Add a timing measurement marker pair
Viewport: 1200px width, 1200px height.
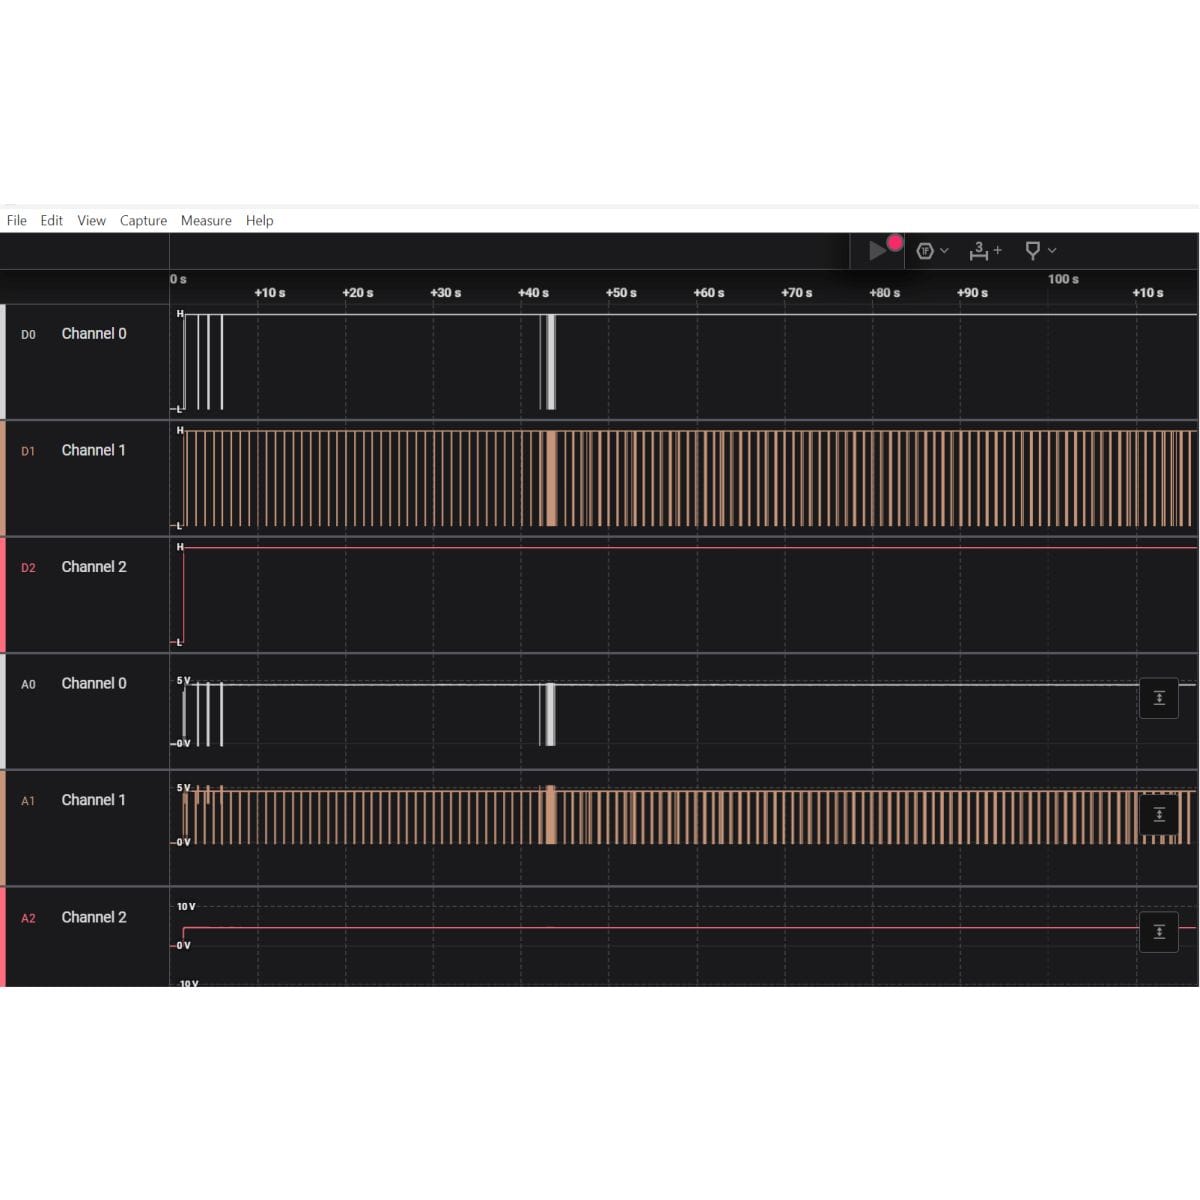coord(985,251)
